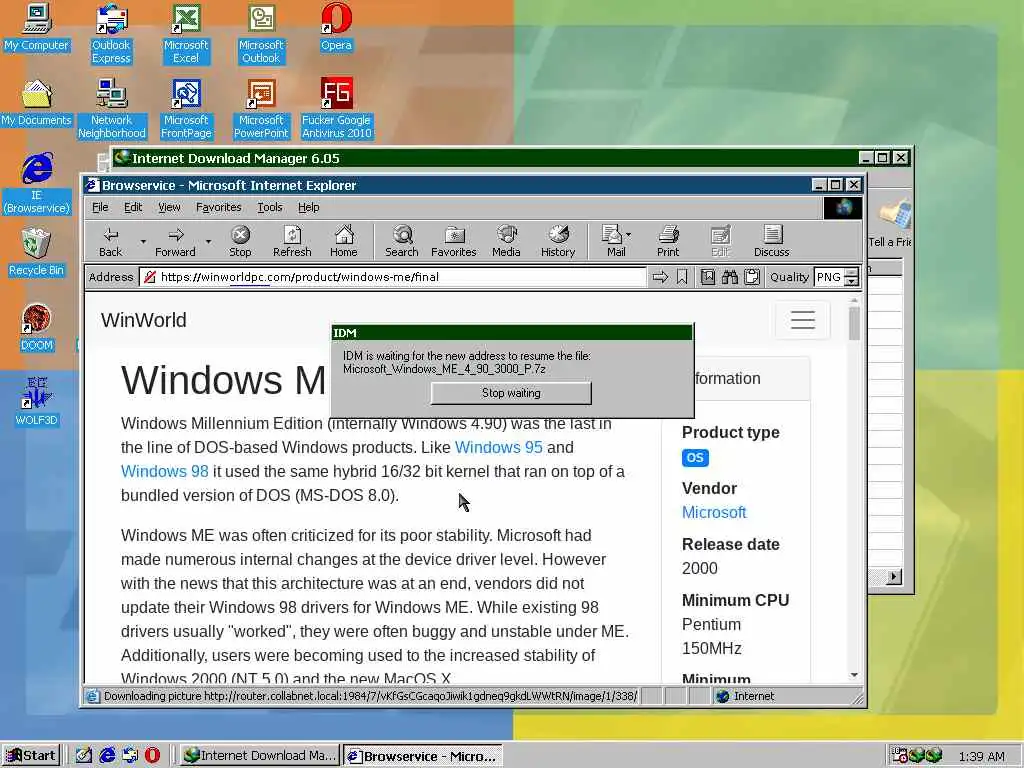Click the binoculars find icon
This screenshot has width=1024, height=768.
[x=729, y=277]
